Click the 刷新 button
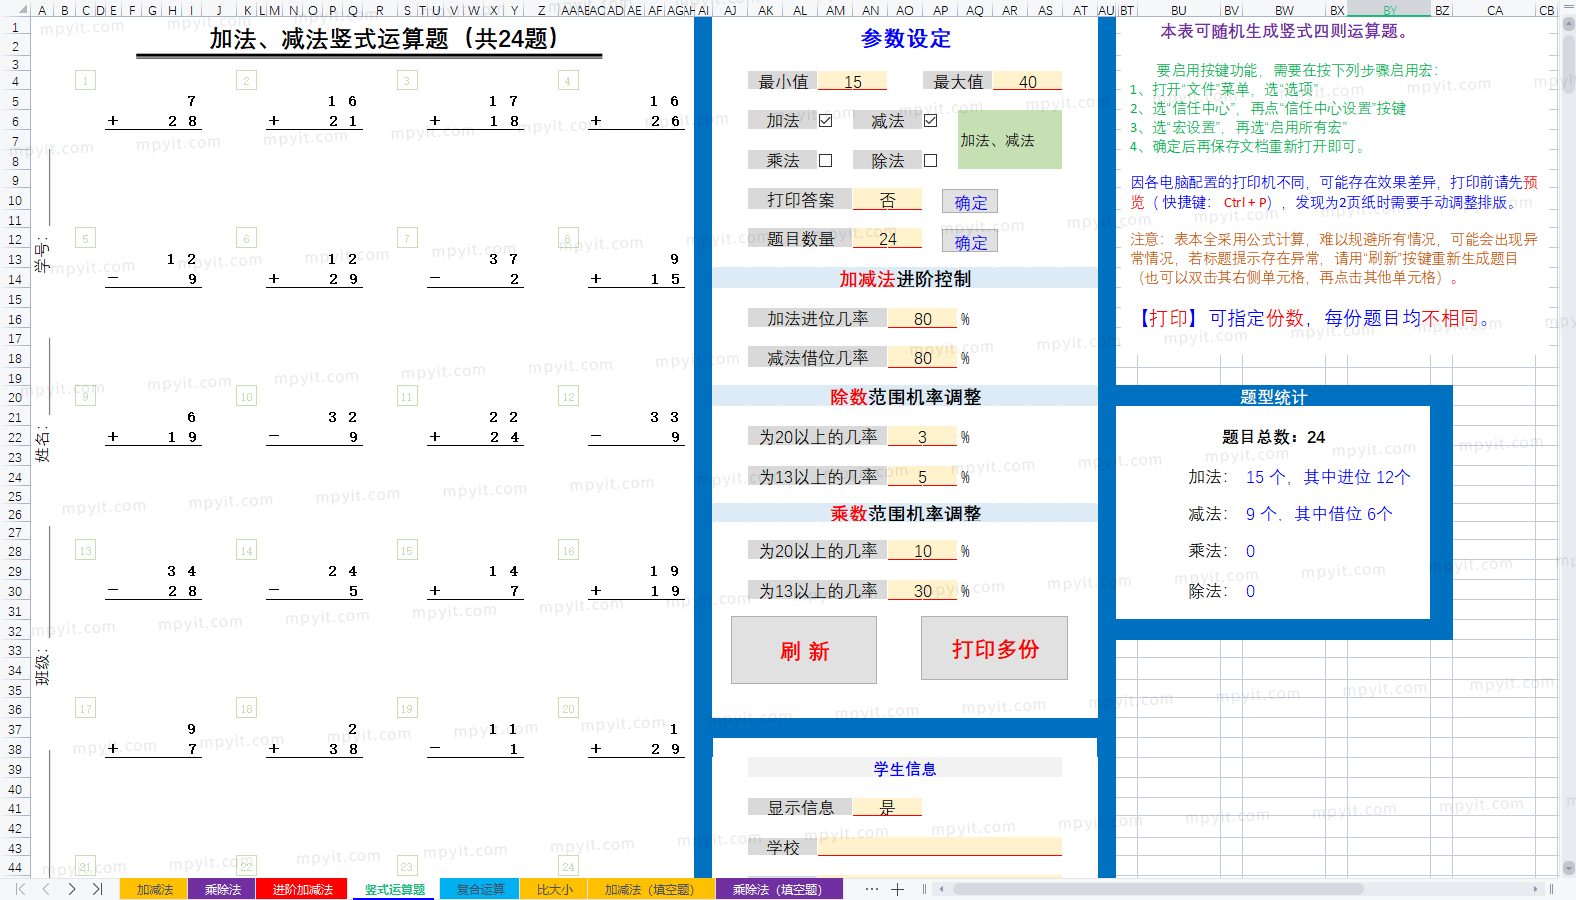1576x900 pixels. coord(804,650)
